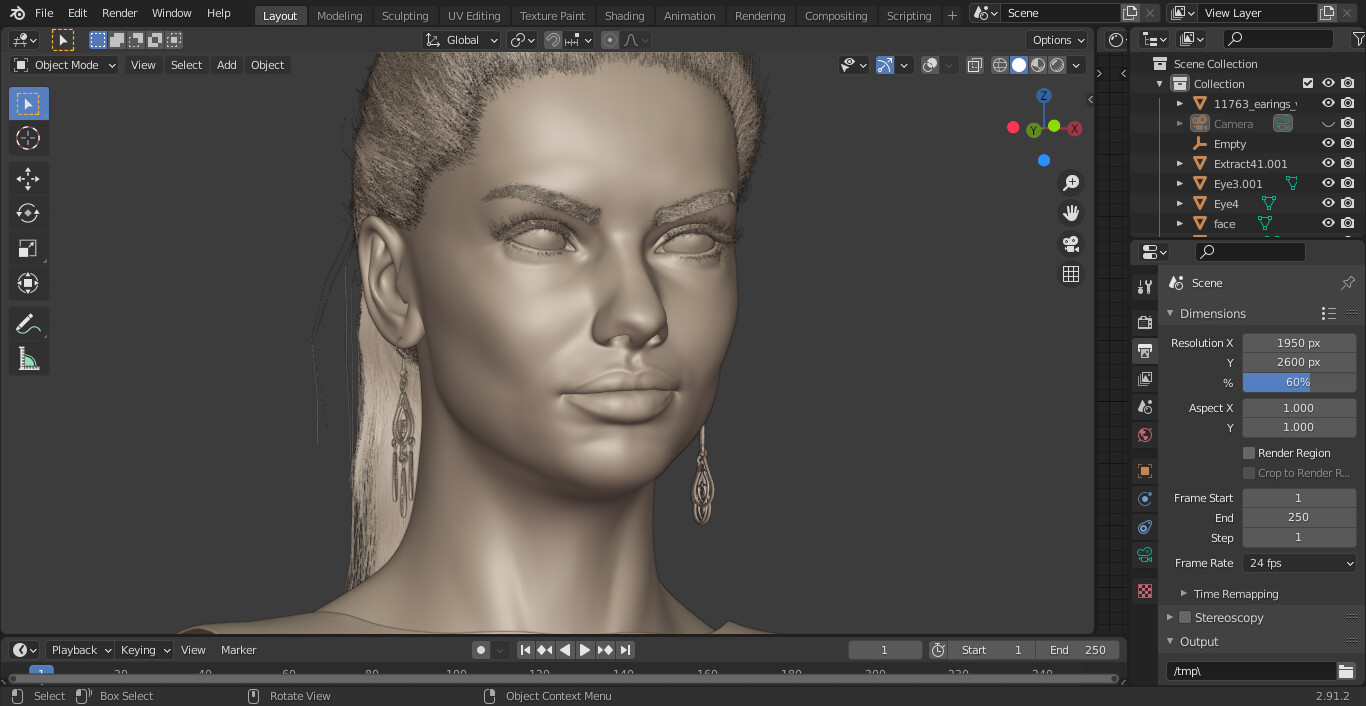Toggle X-ray mode in viewport header
Viewport: 1366px width, 706px height.
click(974, 65)
